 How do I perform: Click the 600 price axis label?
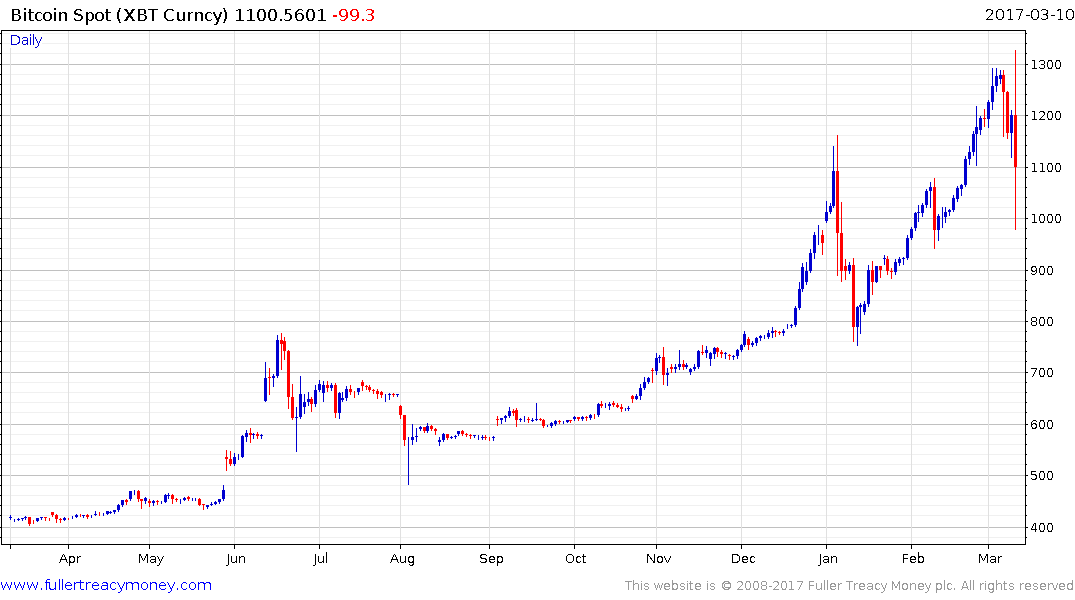pyautogui.click(x=1042, y=424)
